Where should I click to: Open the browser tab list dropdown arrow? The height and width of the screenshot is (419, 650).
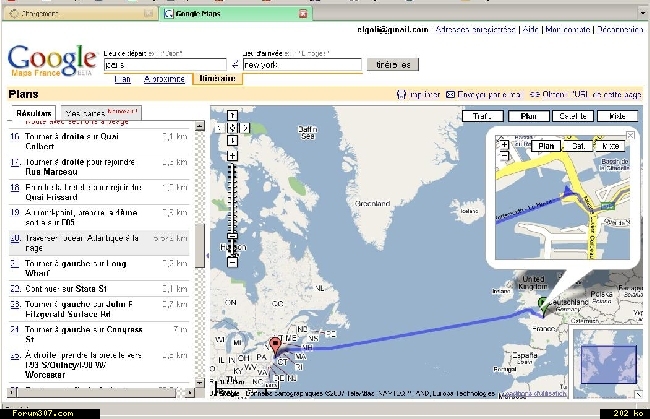click(643, 13)
